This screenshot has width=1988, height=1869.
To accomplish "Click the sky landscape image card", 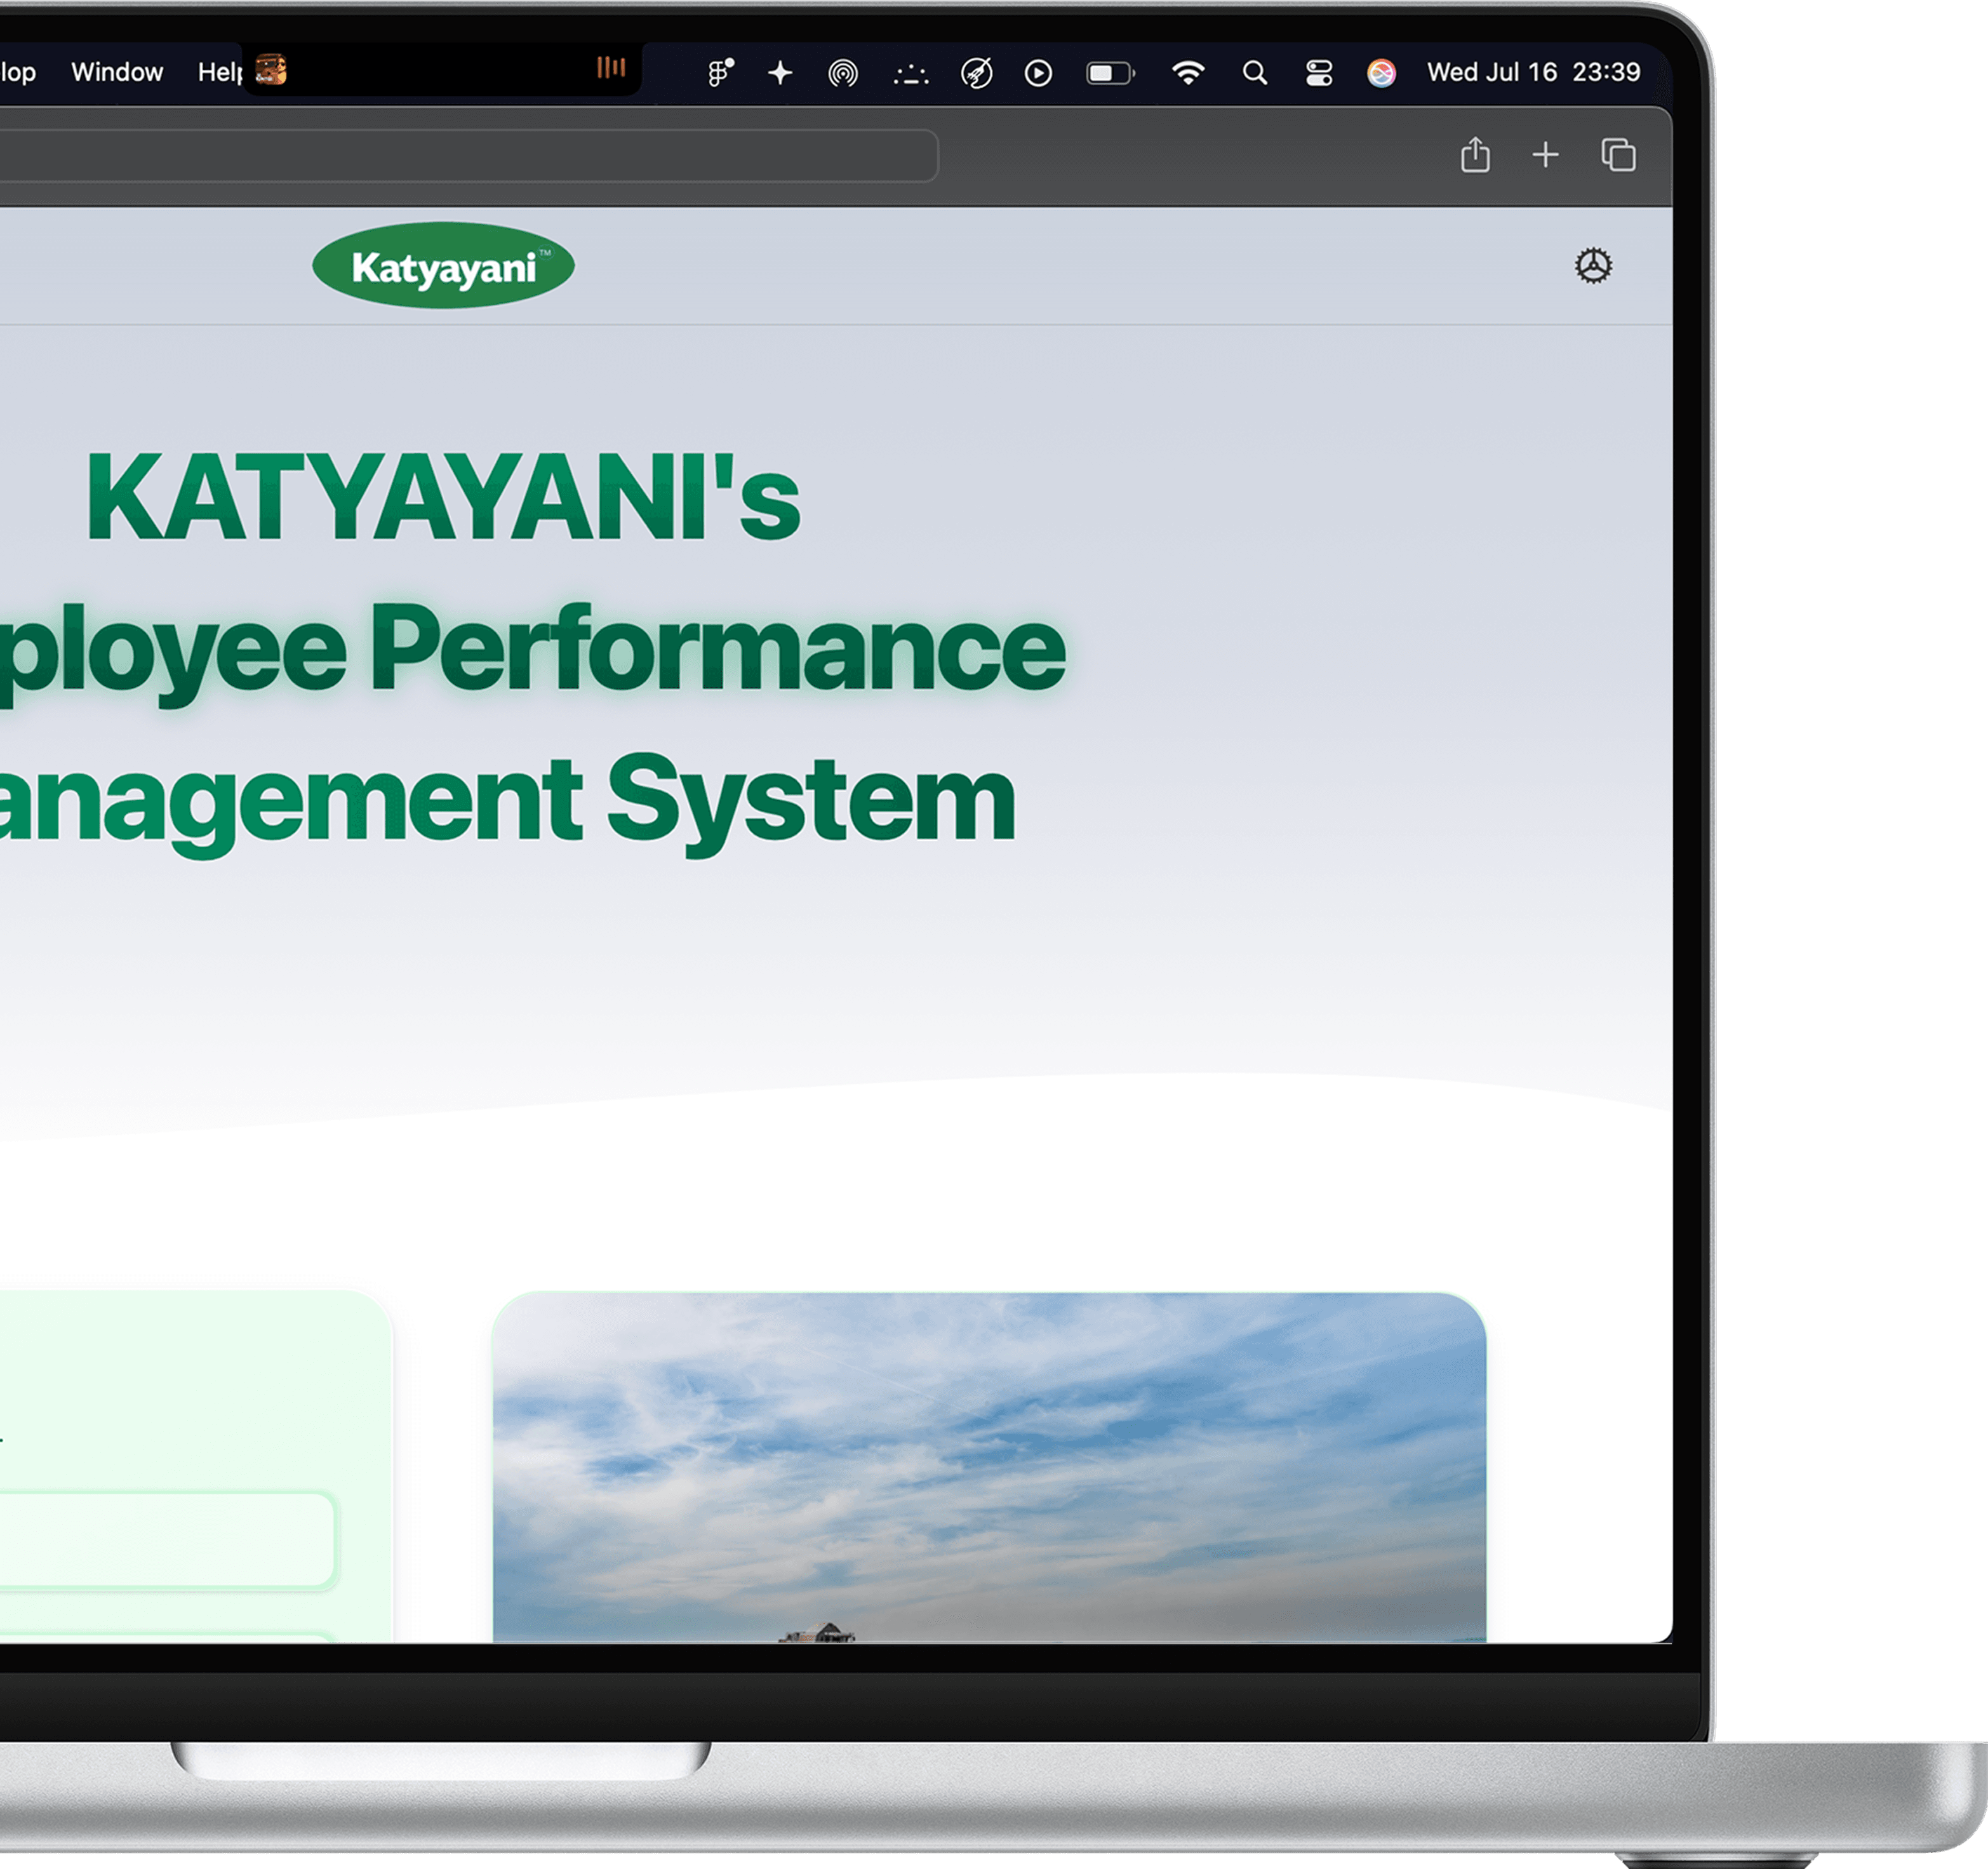I will click(989, 1467).
